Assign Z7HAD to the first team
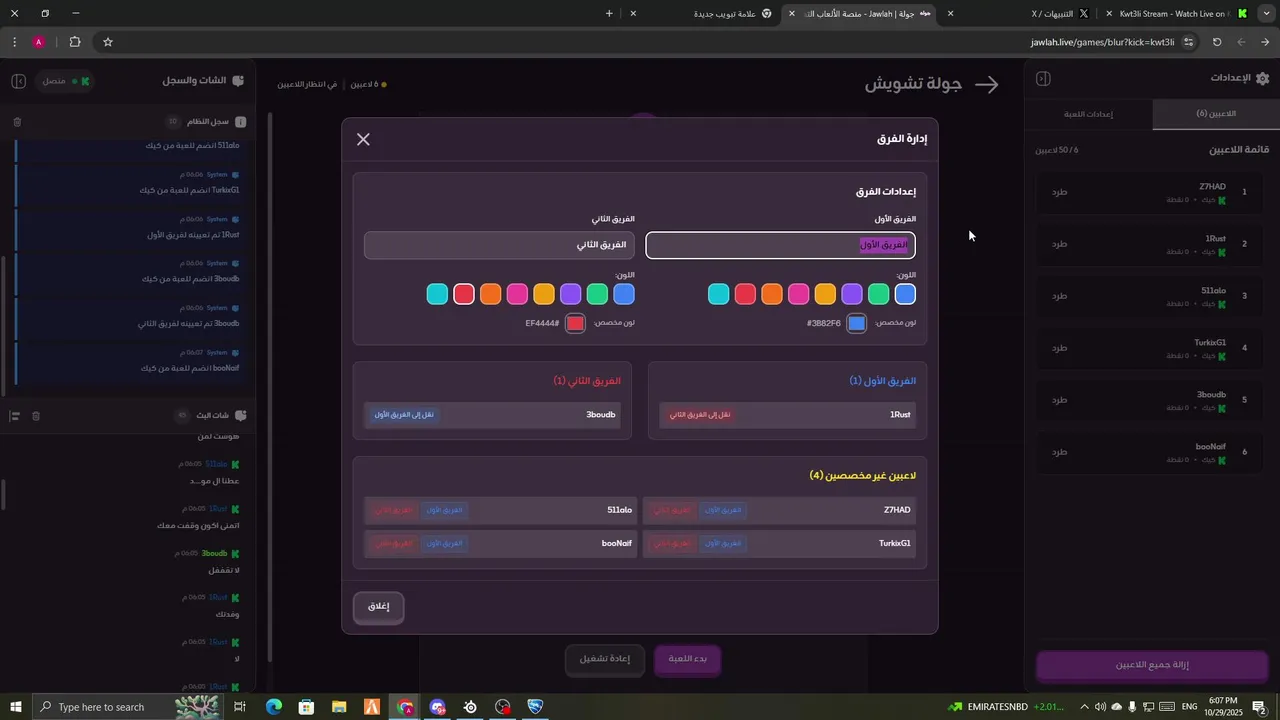Viewport: 1280px width, 720px height. [724, 510]
